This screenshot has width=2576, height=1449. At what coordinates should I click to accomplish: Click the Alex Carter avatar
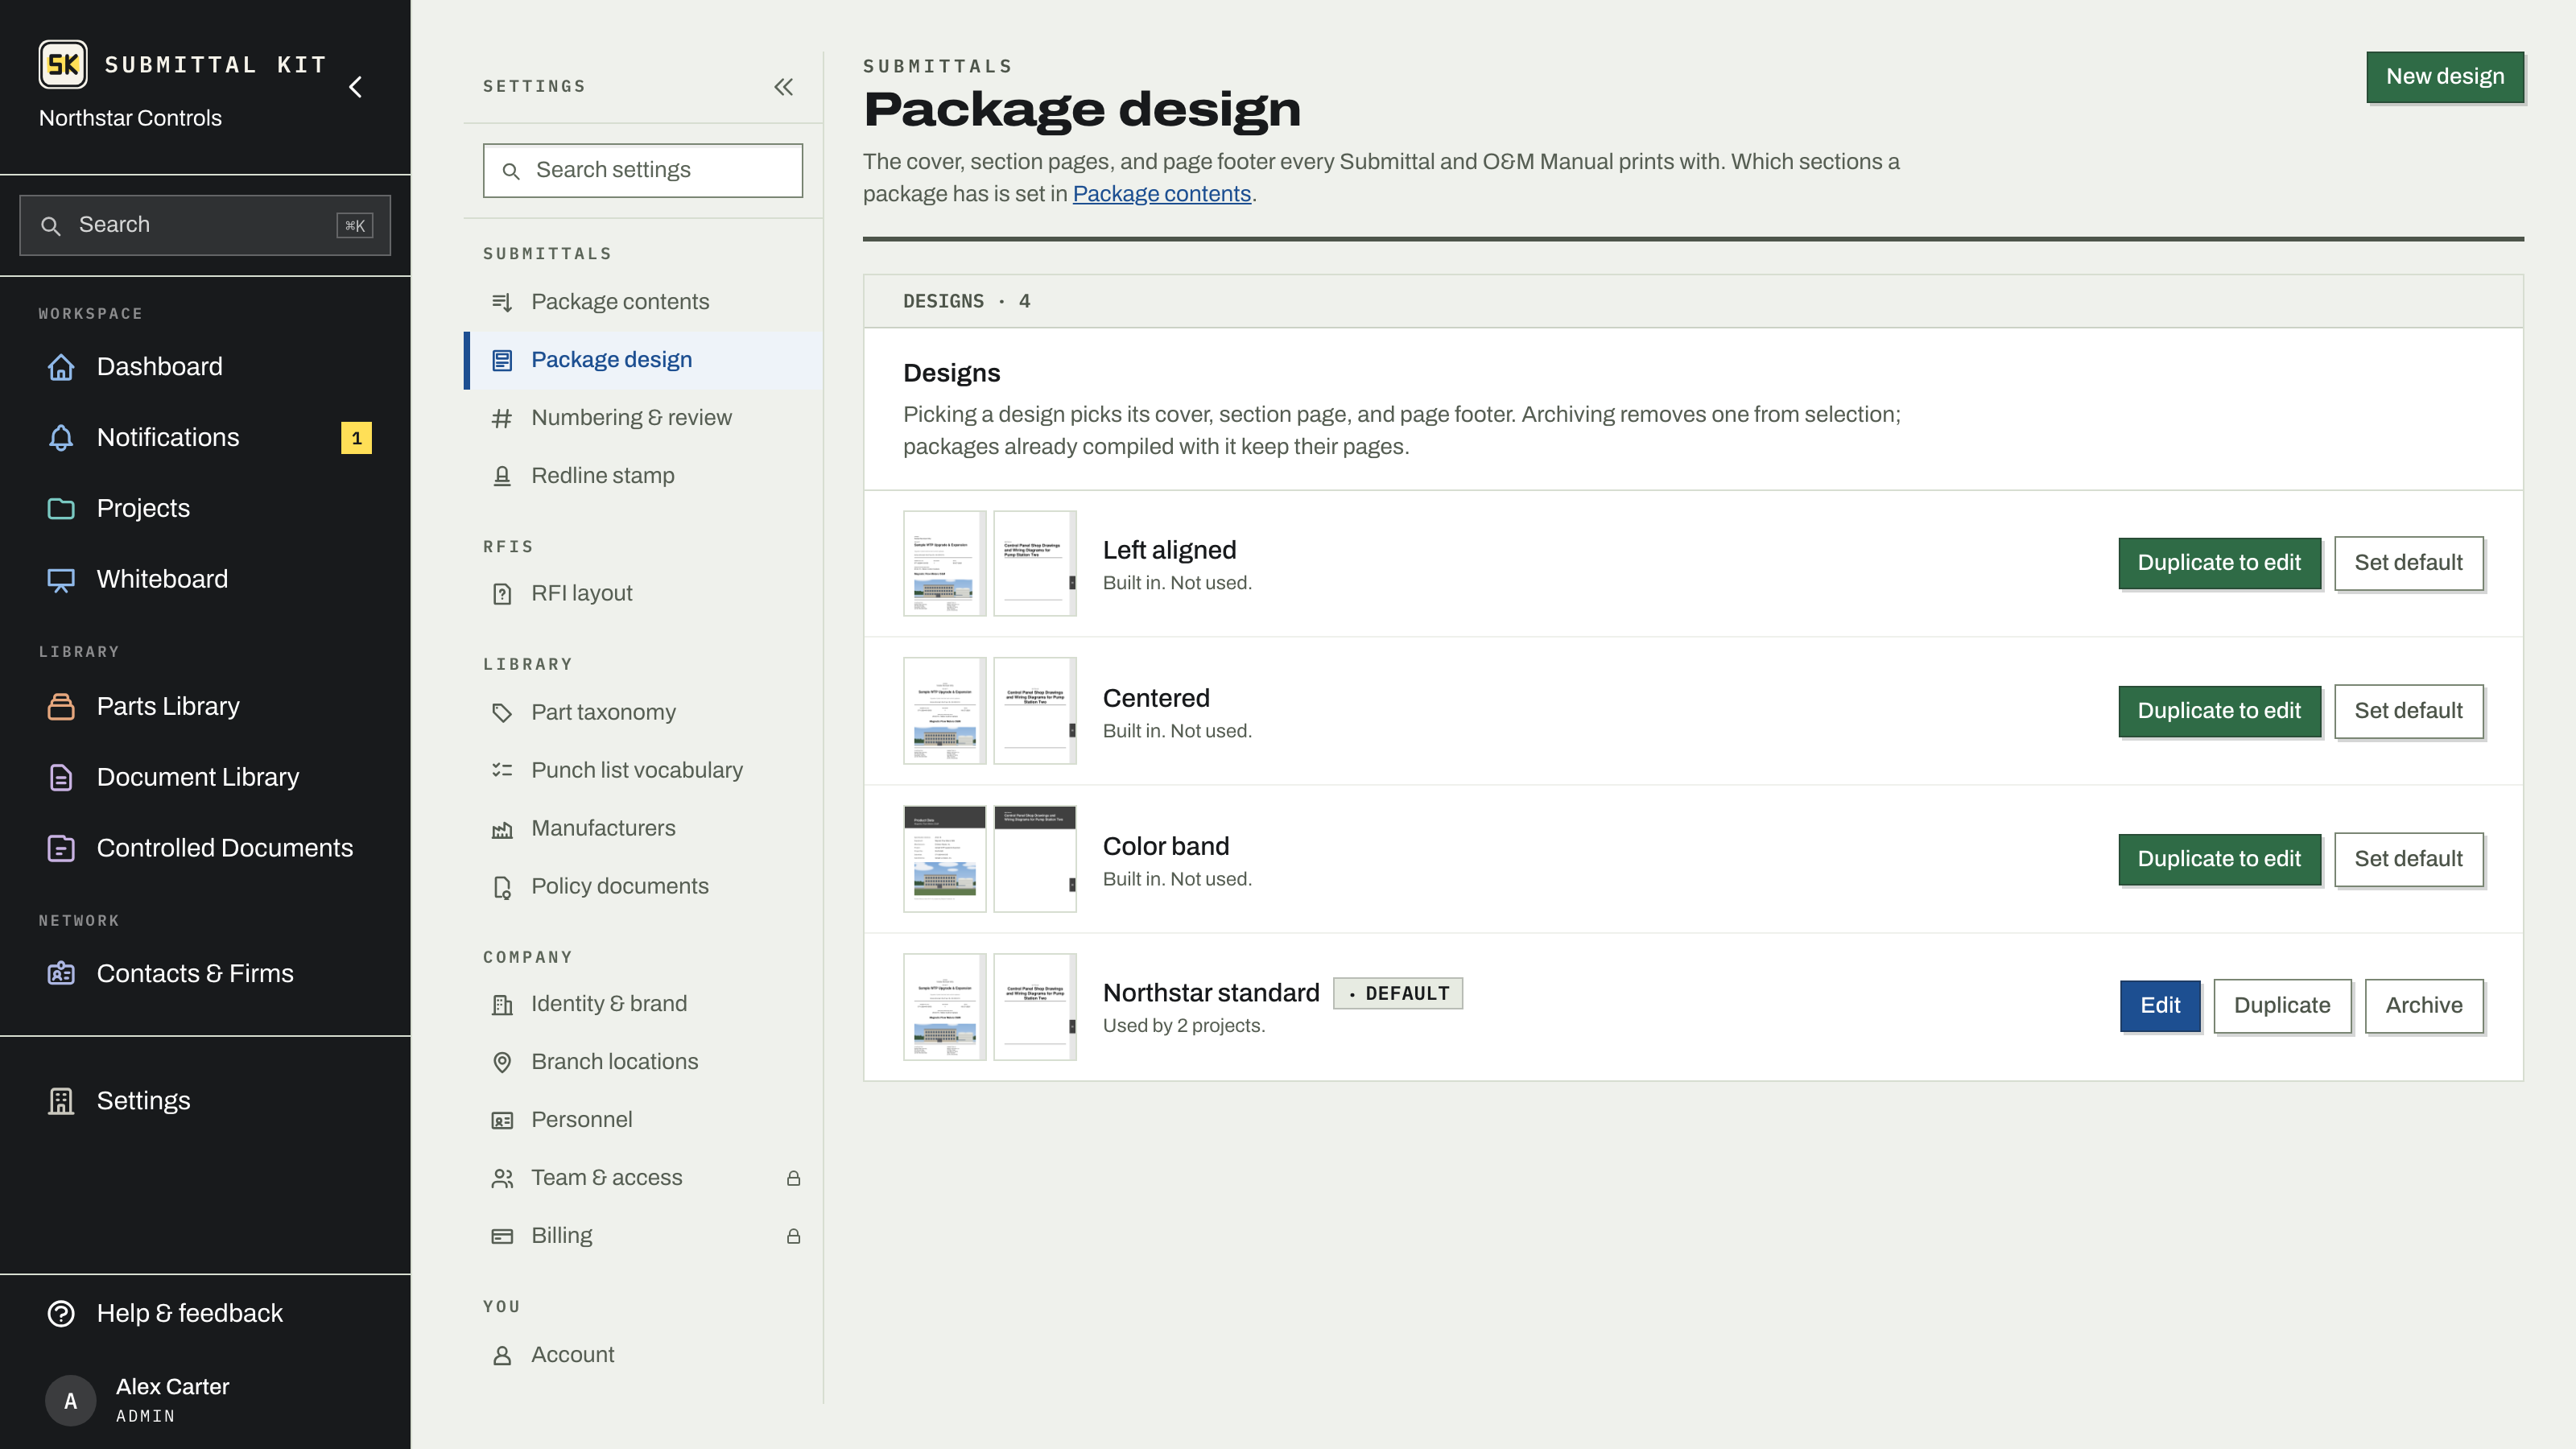tap(70, 1401)
